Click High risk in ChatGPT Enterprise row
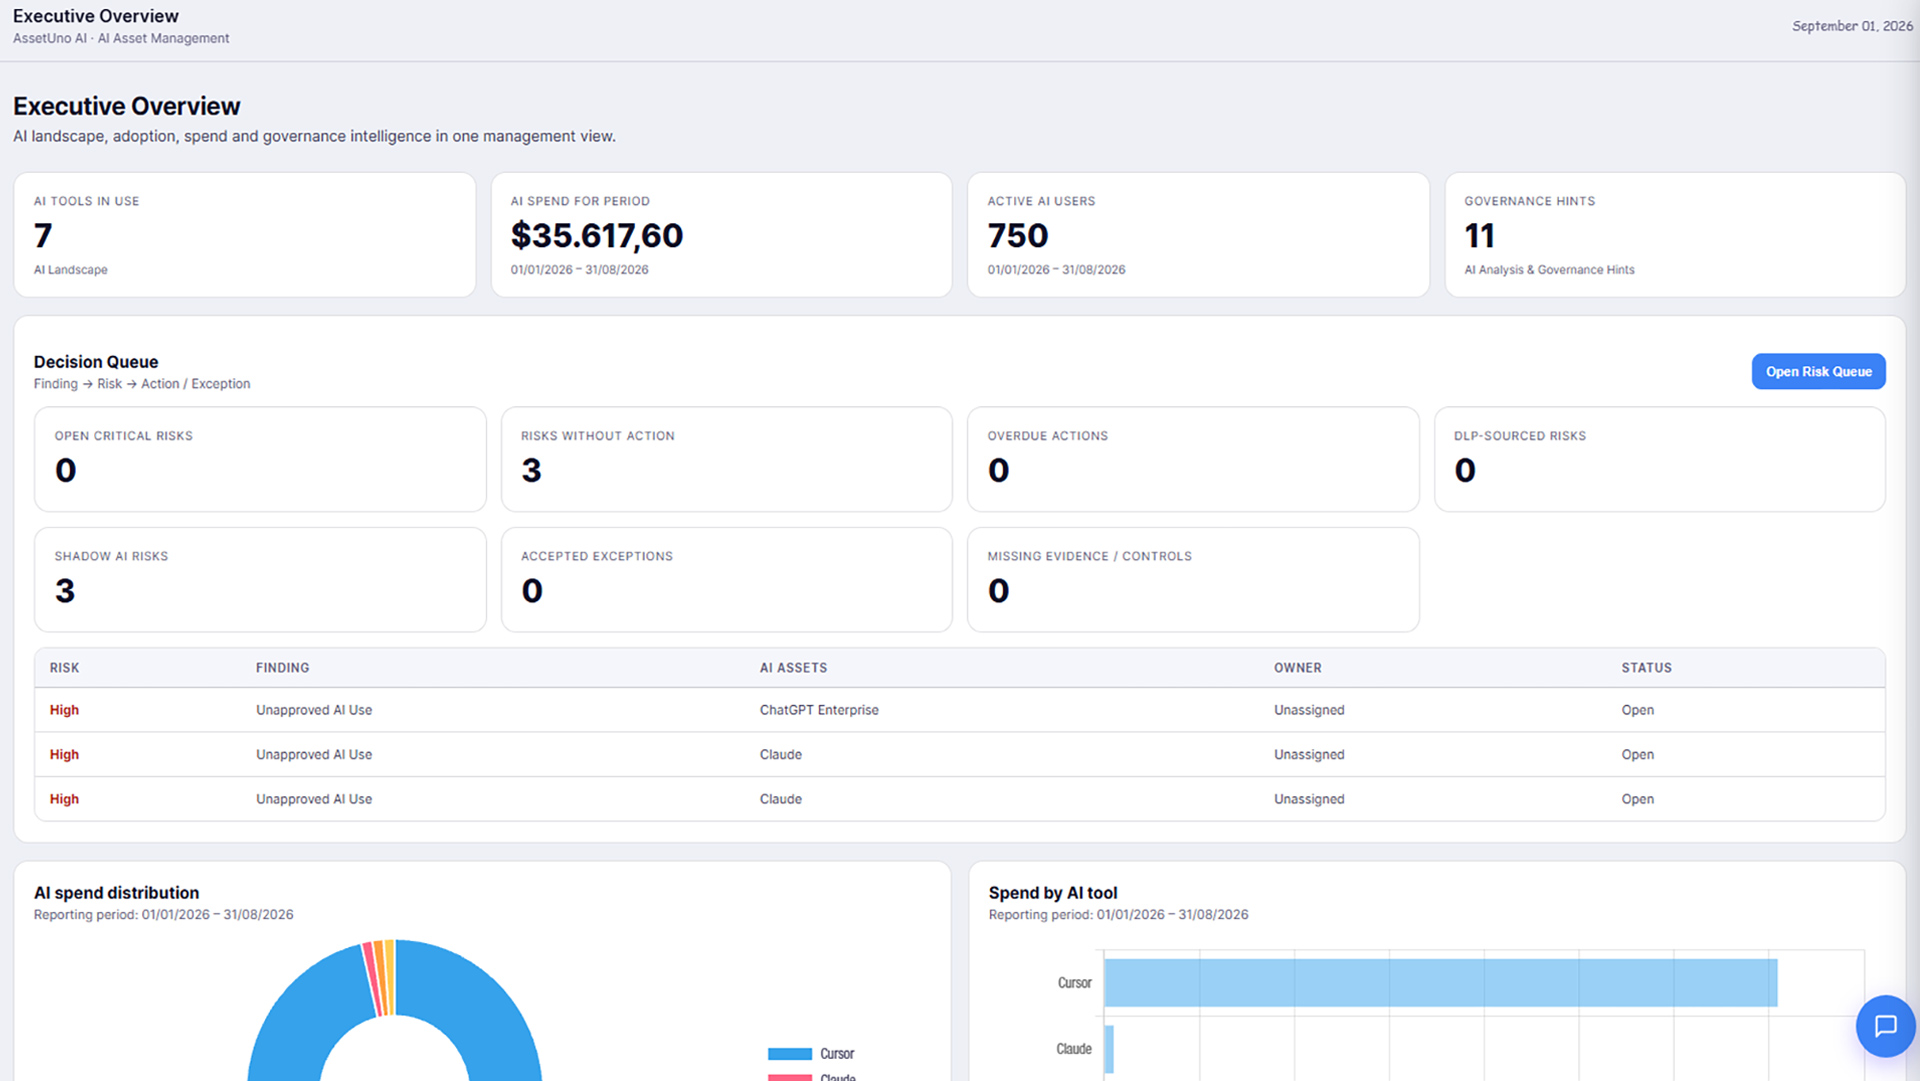Screen dimensions: 1920x1081 (x=64, y=710)
